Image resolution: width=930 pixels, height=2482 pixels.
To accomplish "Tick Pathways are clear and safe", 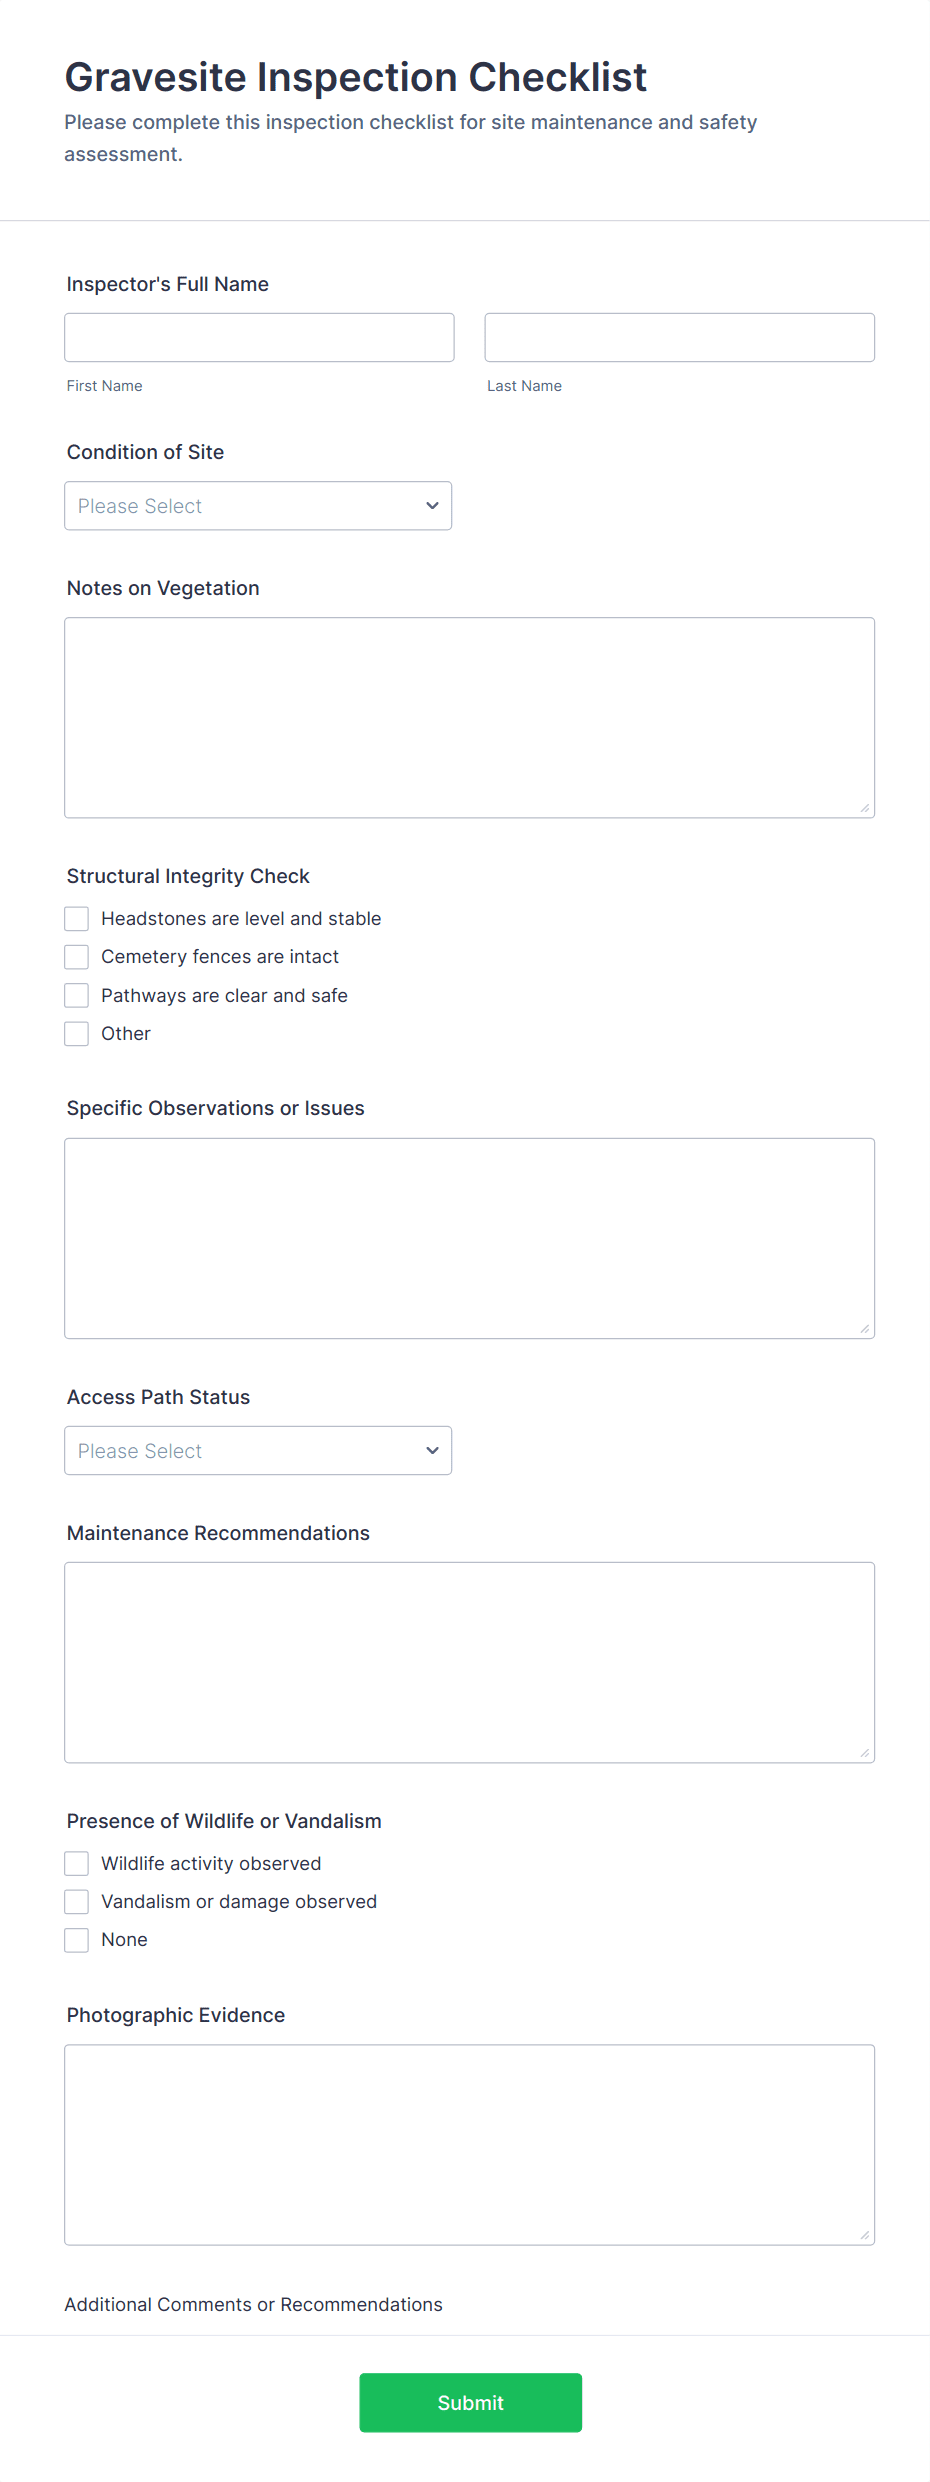I will click(77, 996).
